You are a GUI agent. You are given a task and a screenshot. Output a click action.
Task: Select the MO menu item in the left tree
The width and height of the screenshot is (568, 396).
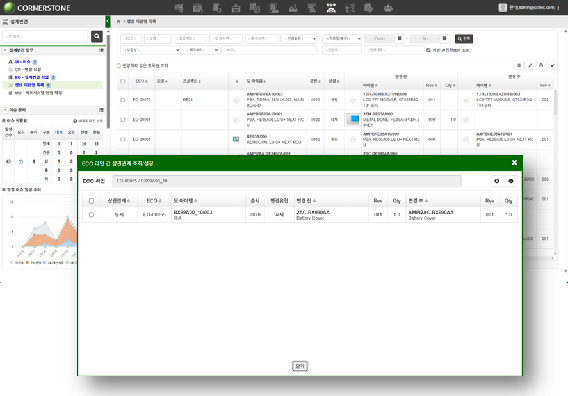coord(35,93)
